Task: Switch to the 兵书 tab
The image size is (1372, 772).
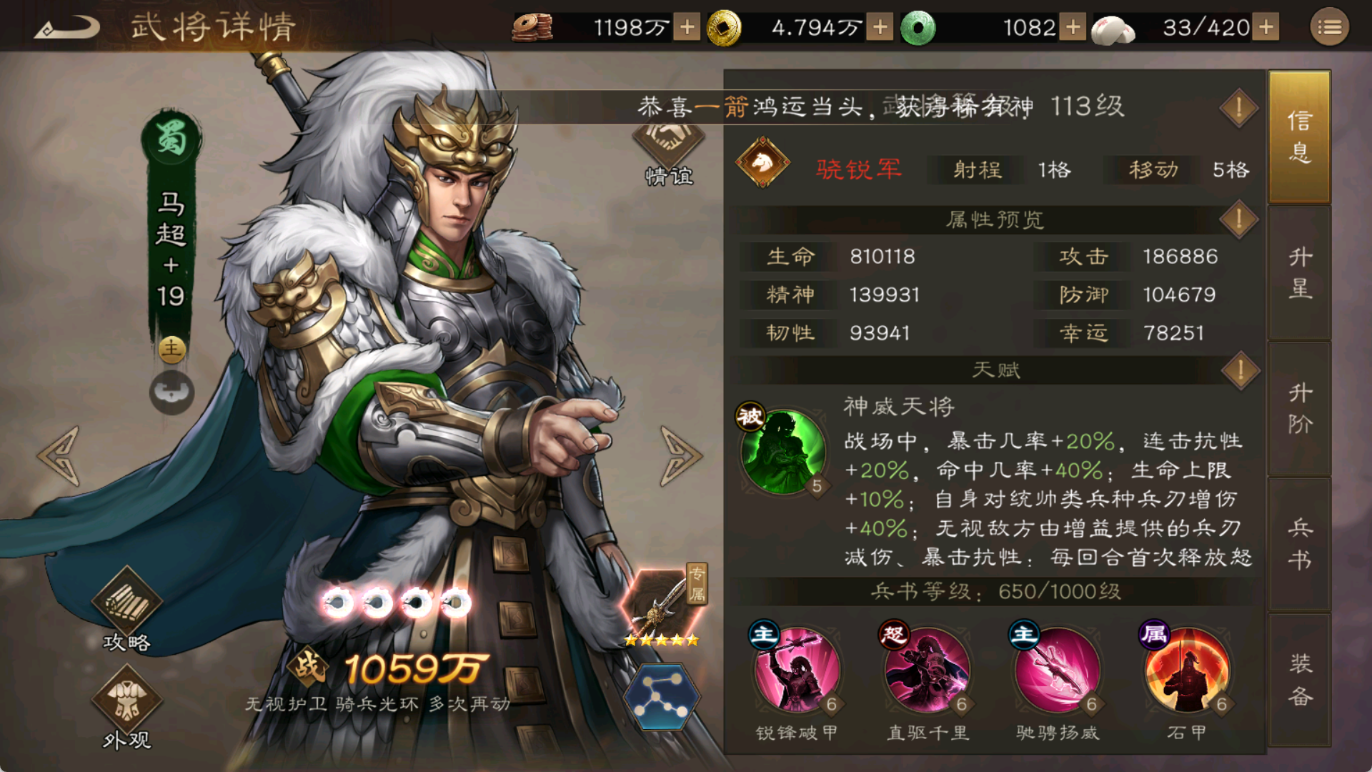Action: coord(1299,544)
